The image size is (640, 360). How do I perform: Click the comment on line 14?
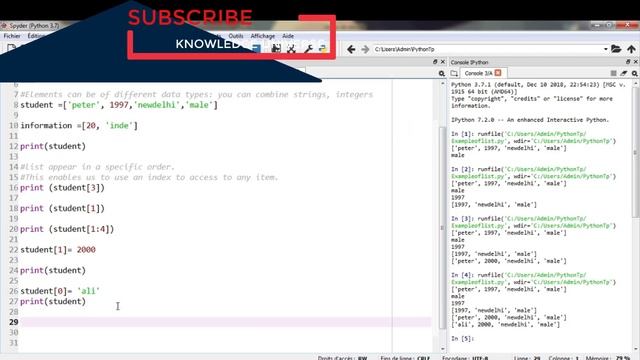tap(97, 167)
